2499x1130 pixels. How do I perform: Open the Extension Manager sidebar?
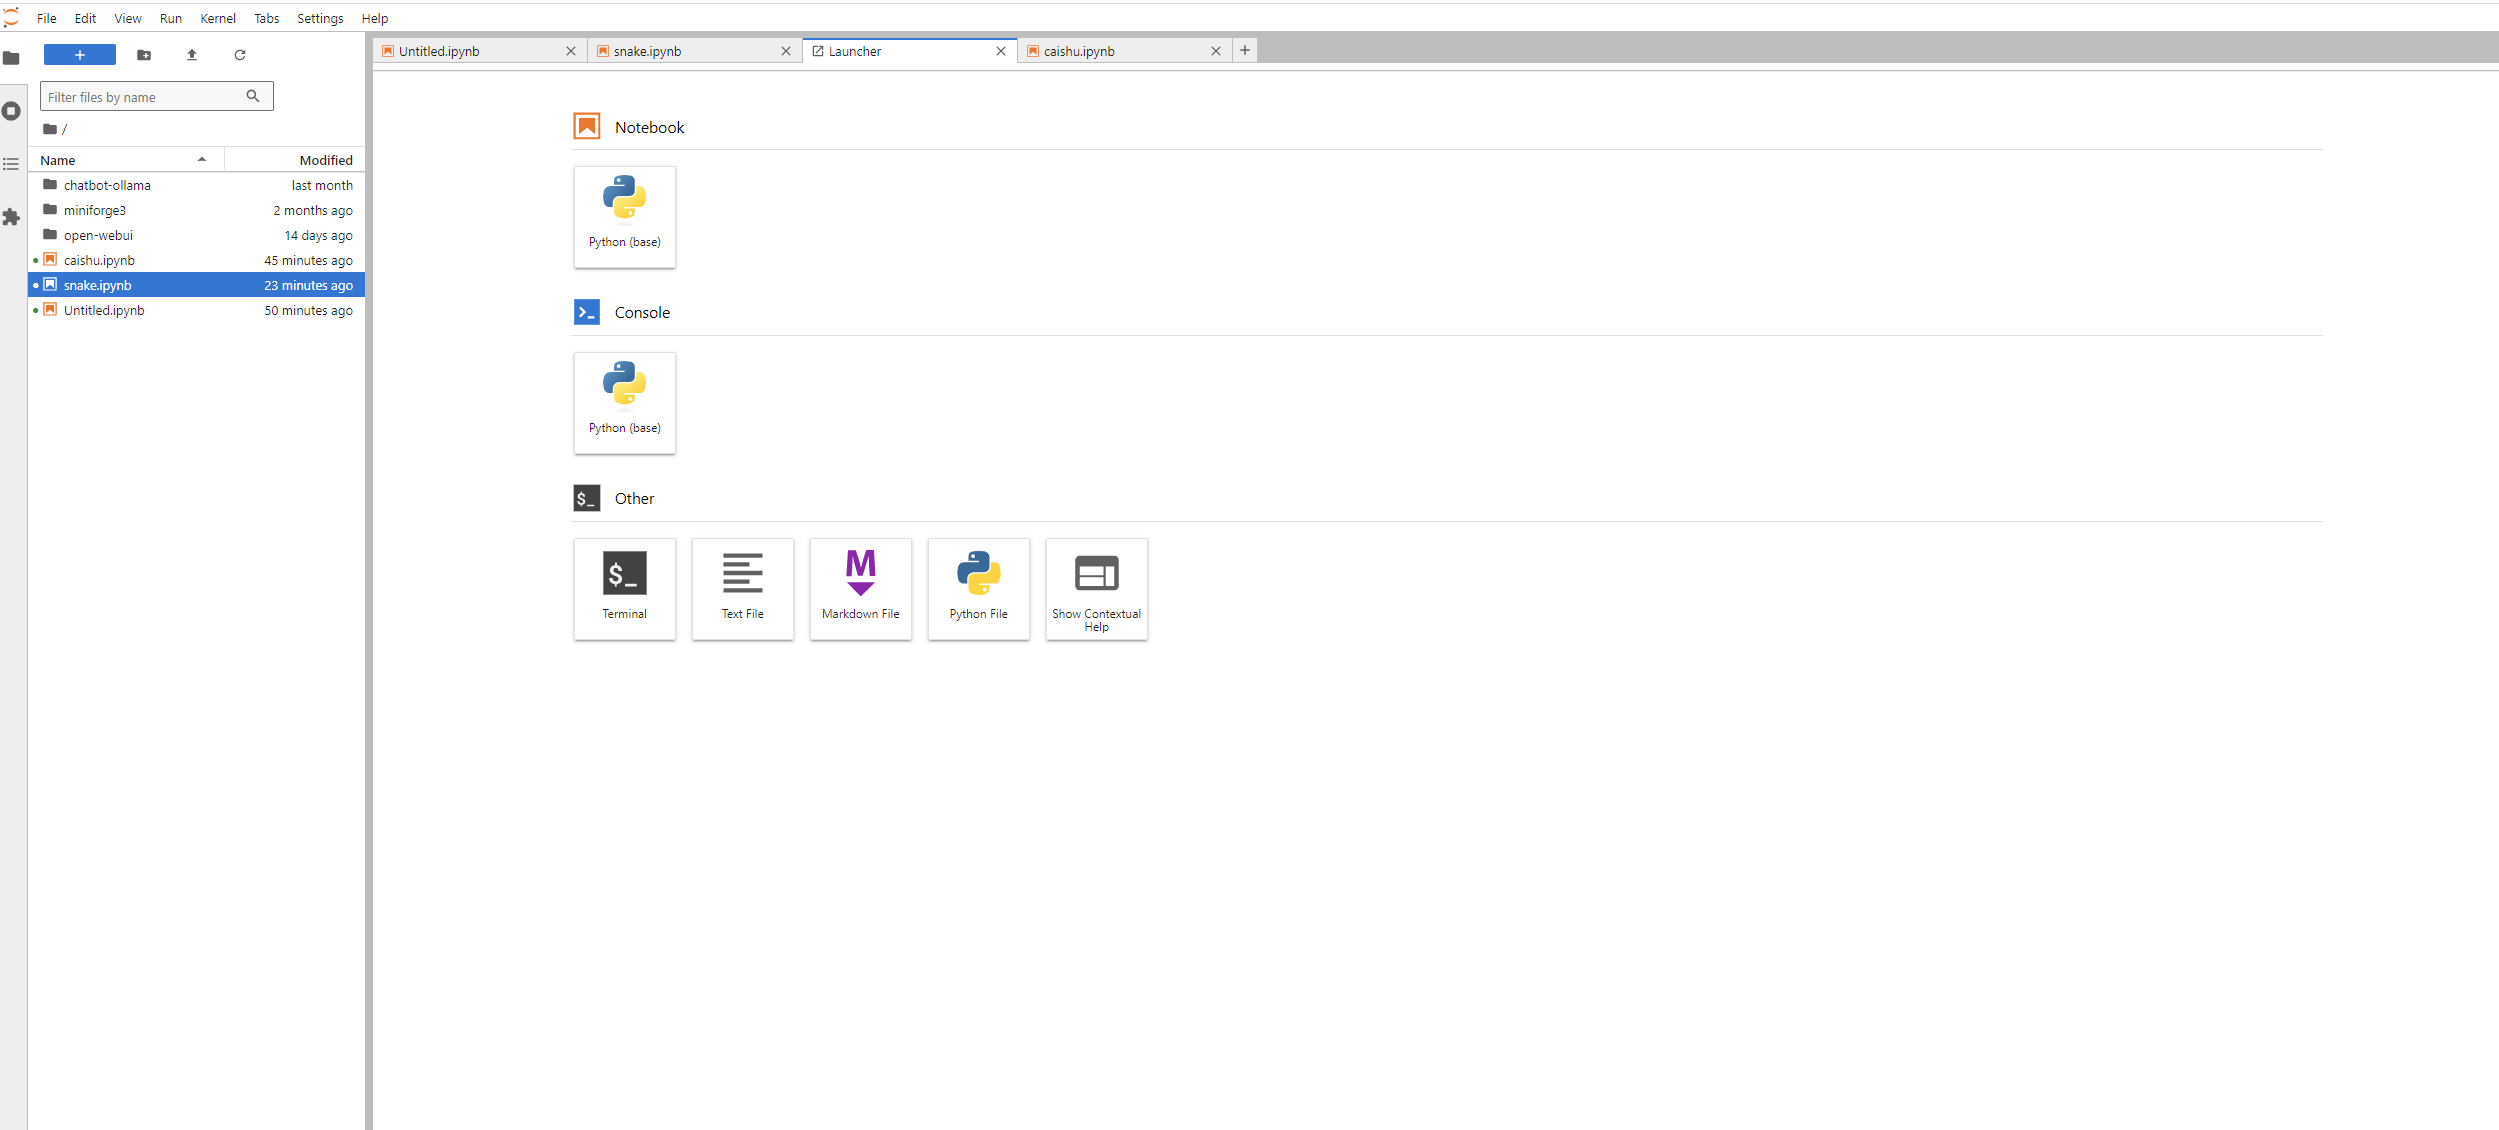point(12,217)
